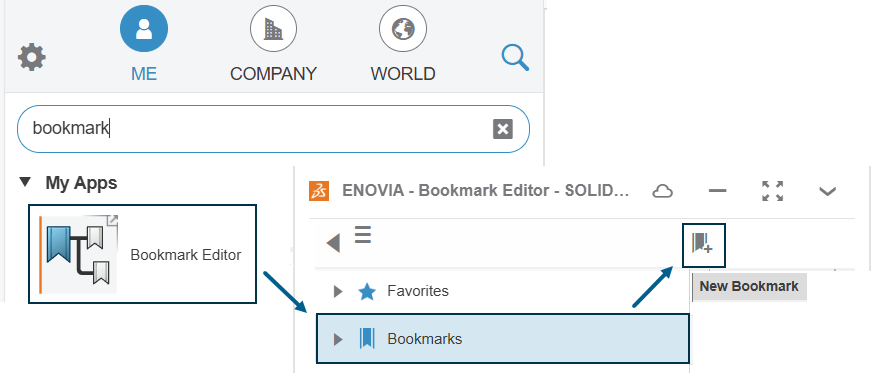Click the Bookmark Editor label

[x=186, y=255]
